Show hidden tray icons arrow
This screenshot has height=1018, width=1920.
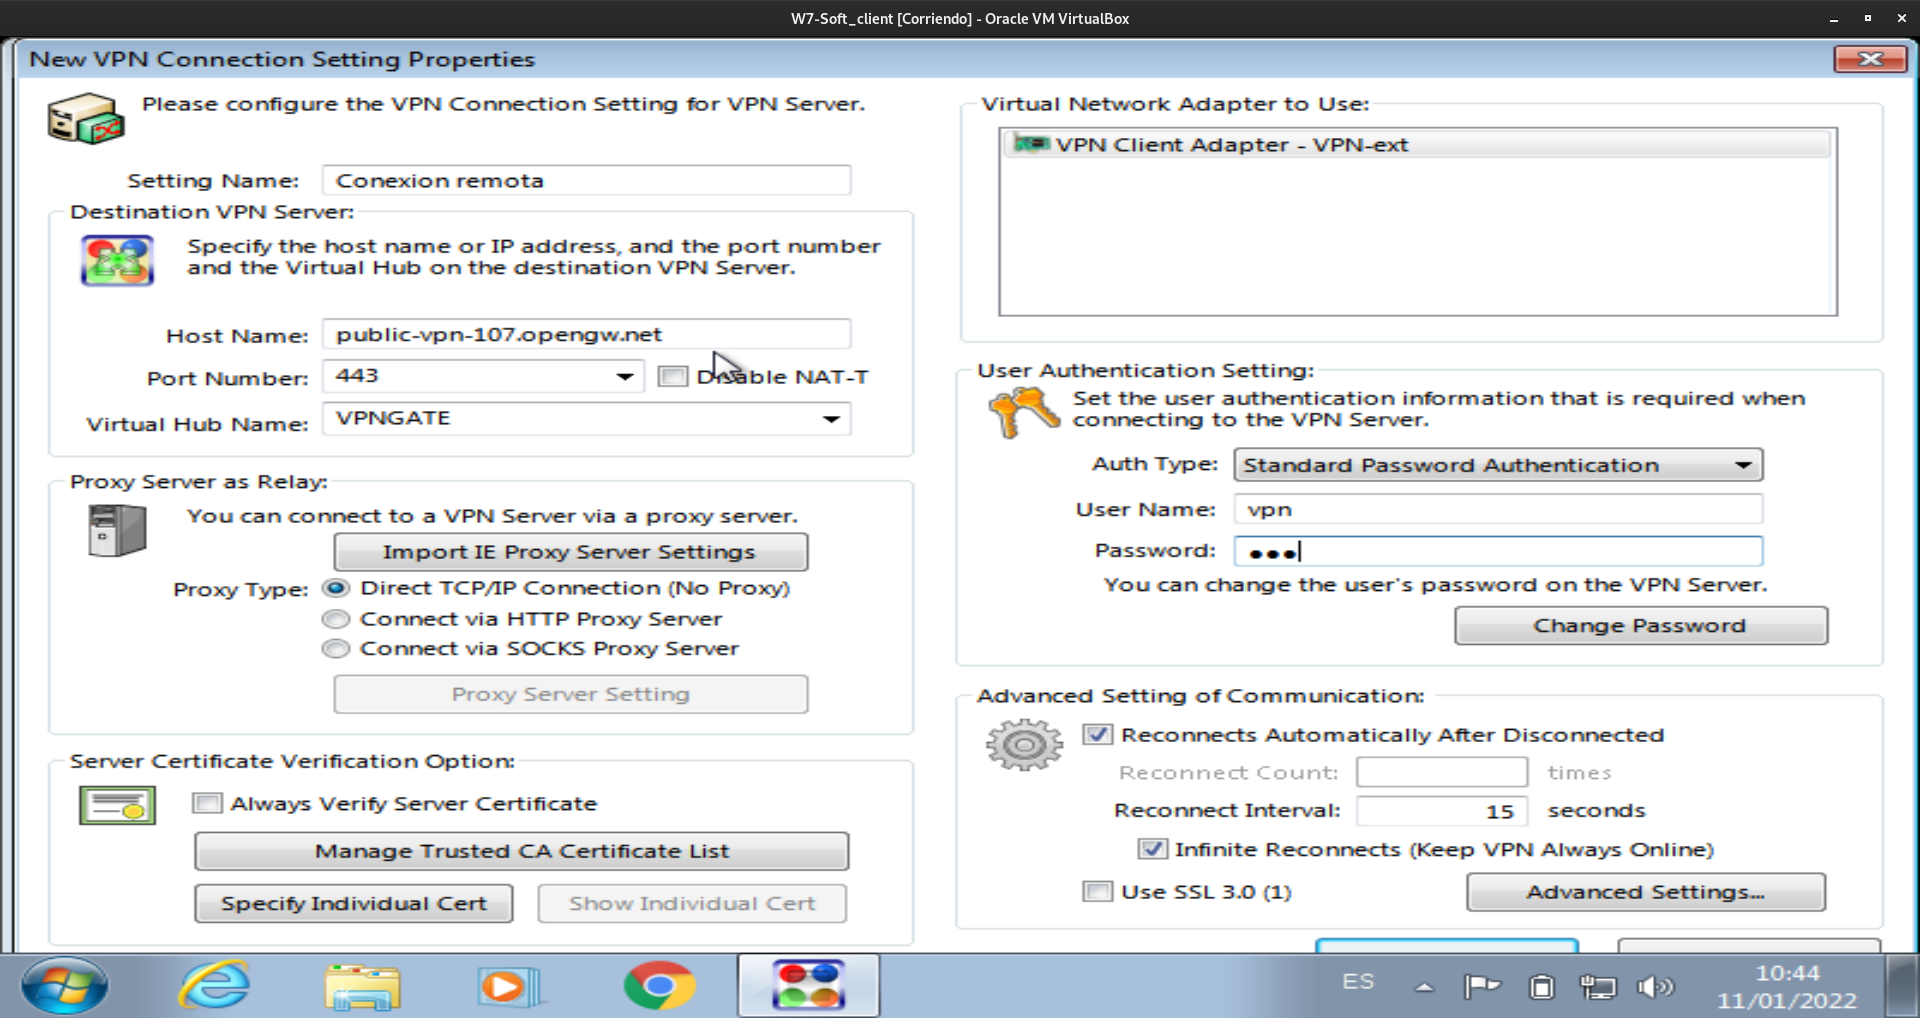coord(1424,987)
